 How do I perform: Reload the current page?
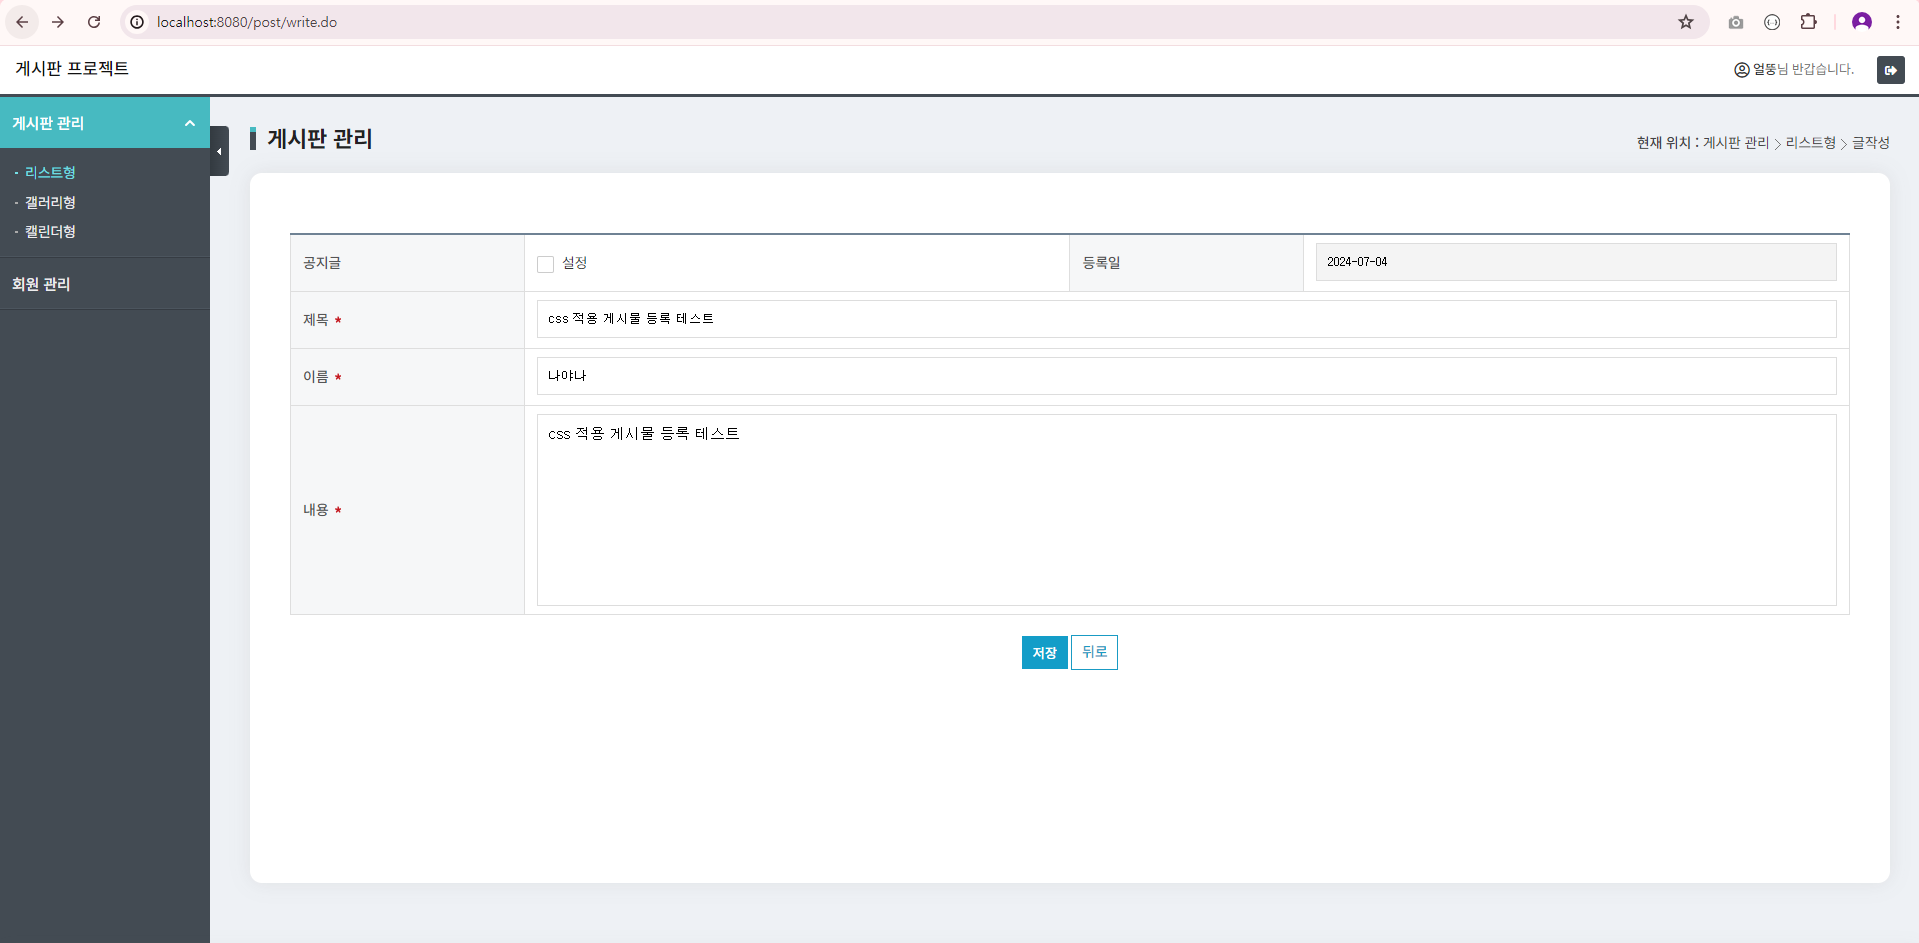pyautogui.click(x=94, y=22)
